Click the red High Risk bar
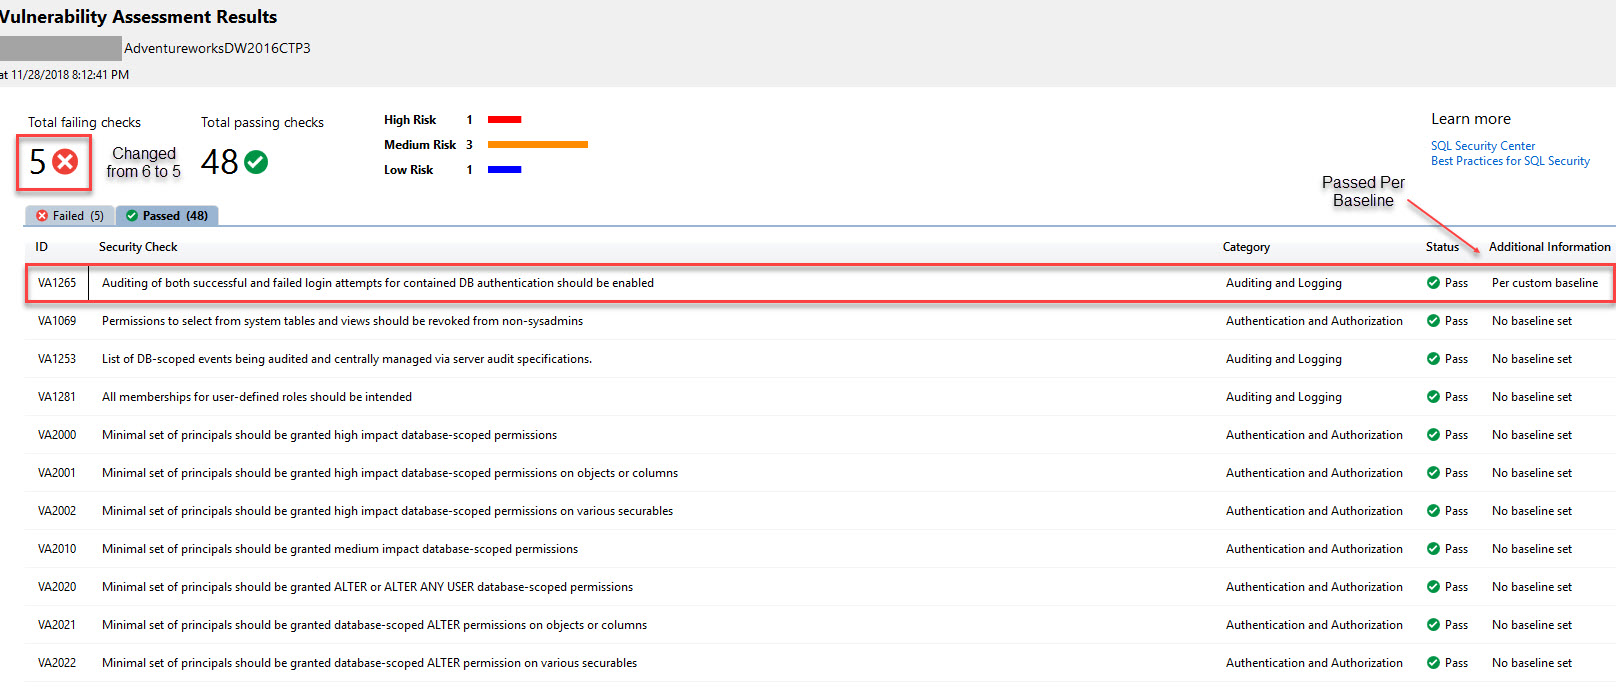The width and height of the screenshot is (1616, 691). [504, 120]
